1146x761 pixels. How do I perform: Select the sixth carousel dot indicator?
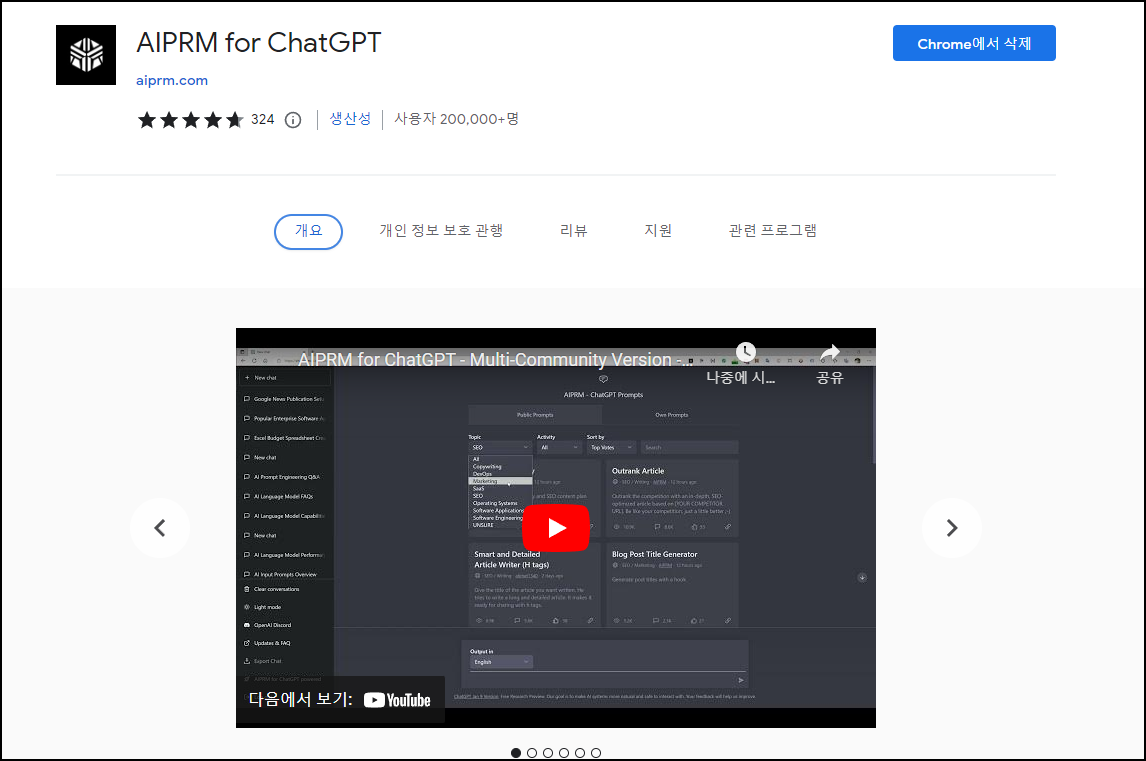click(x=596, y=753)
